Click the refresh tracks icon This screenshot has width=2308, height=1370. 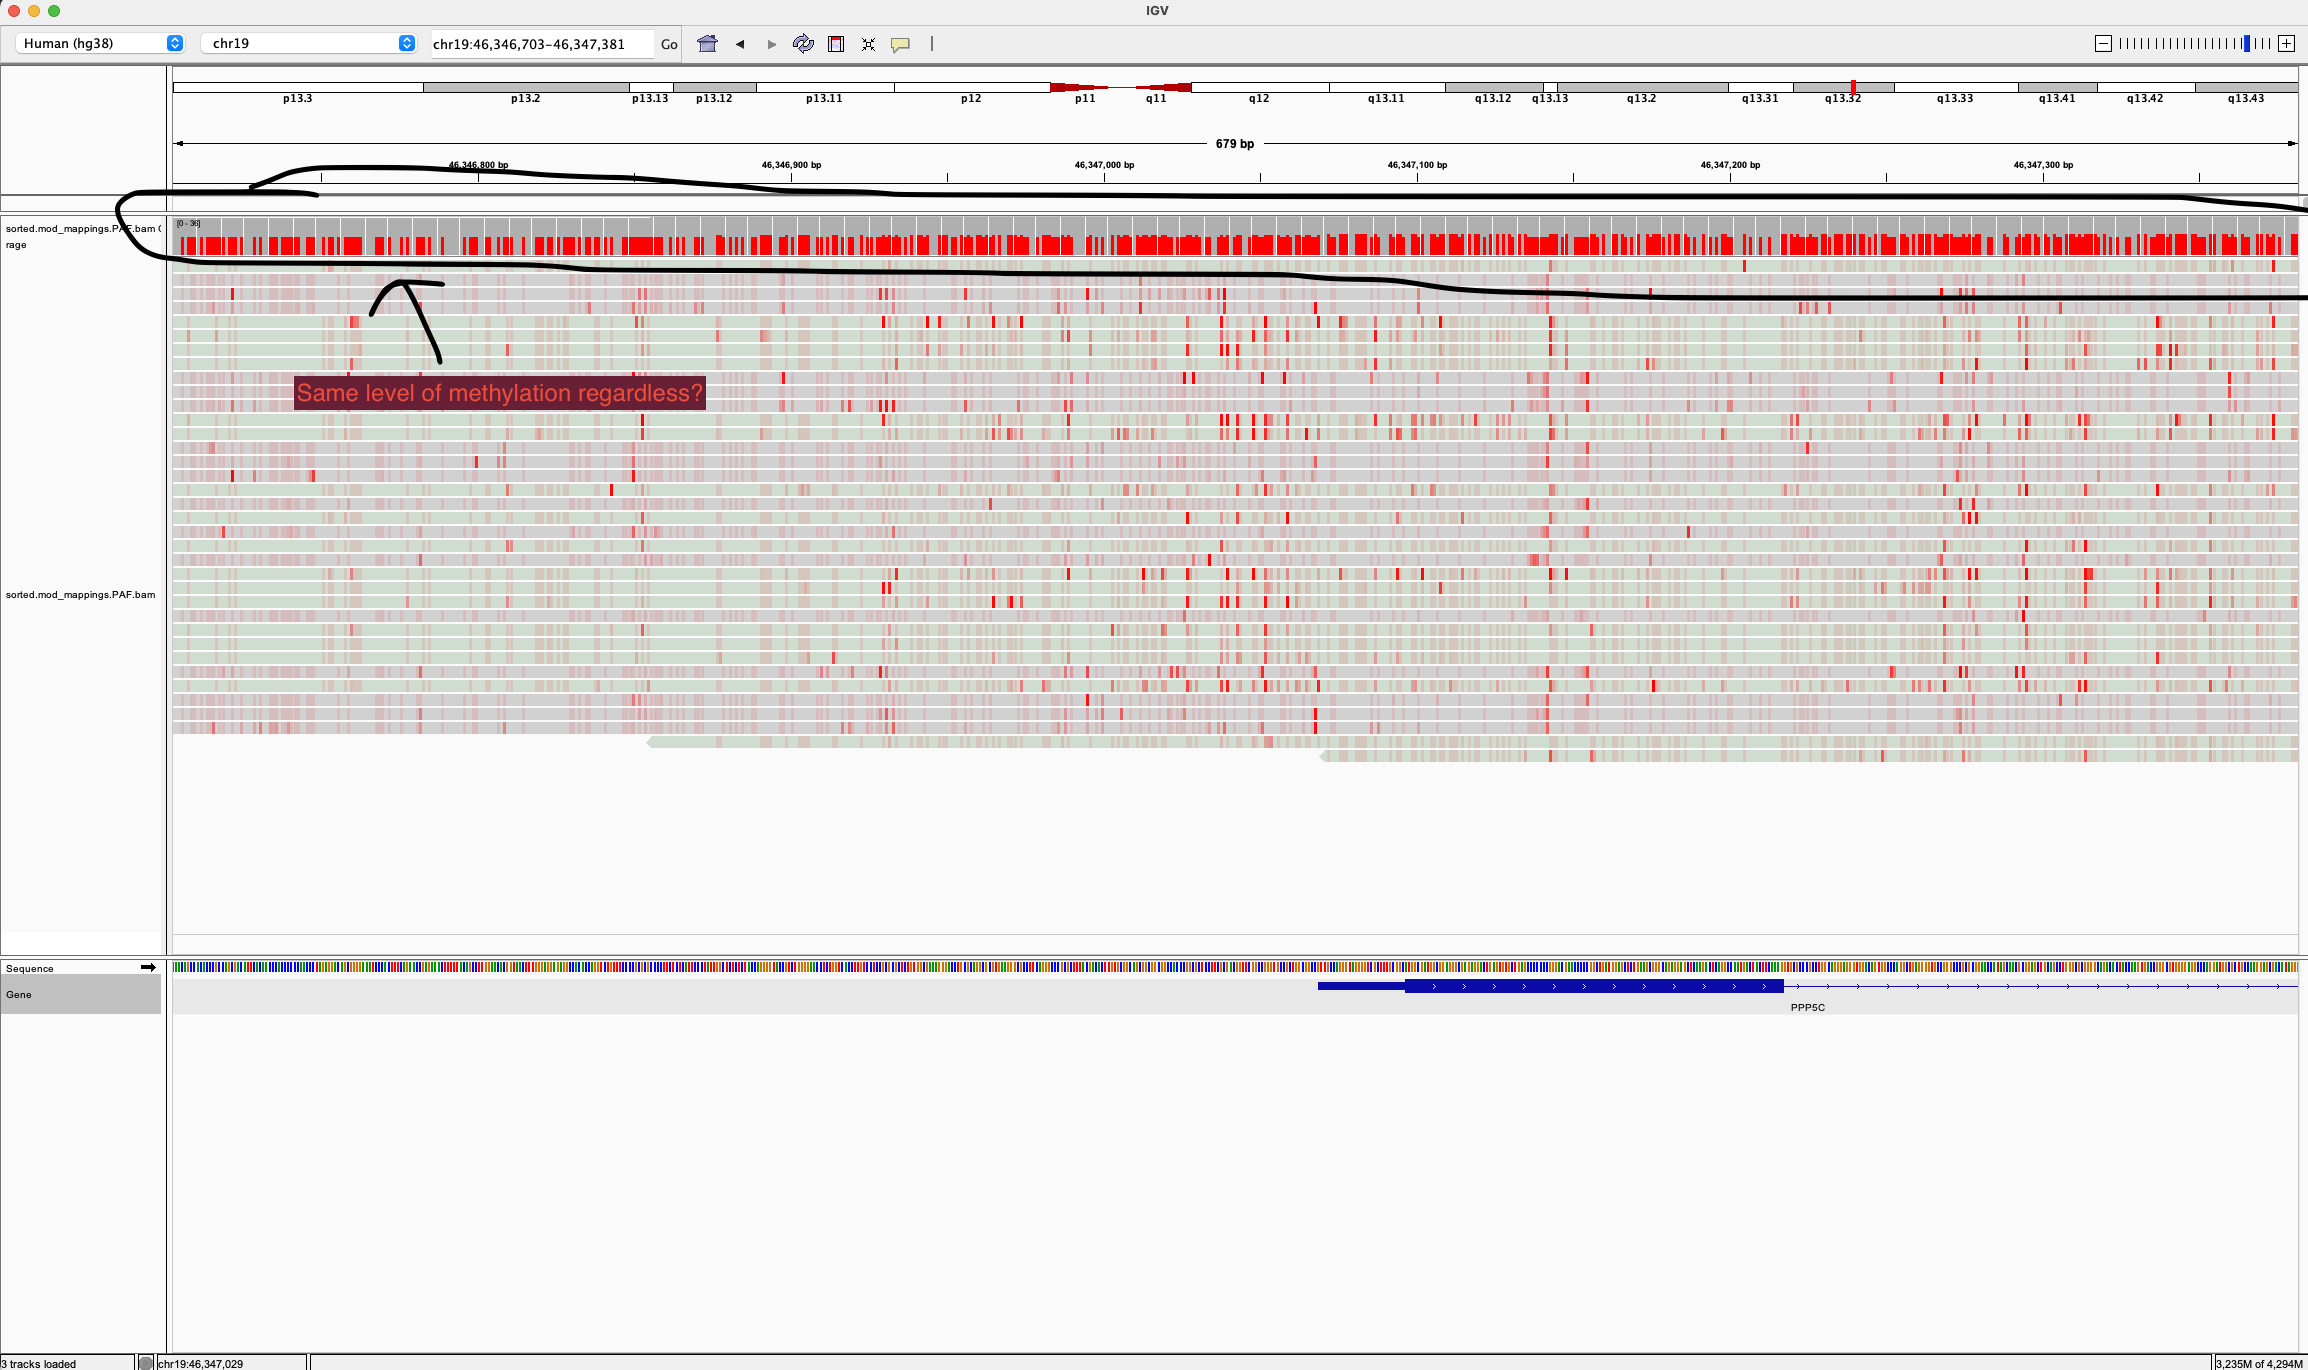[803, 43]
